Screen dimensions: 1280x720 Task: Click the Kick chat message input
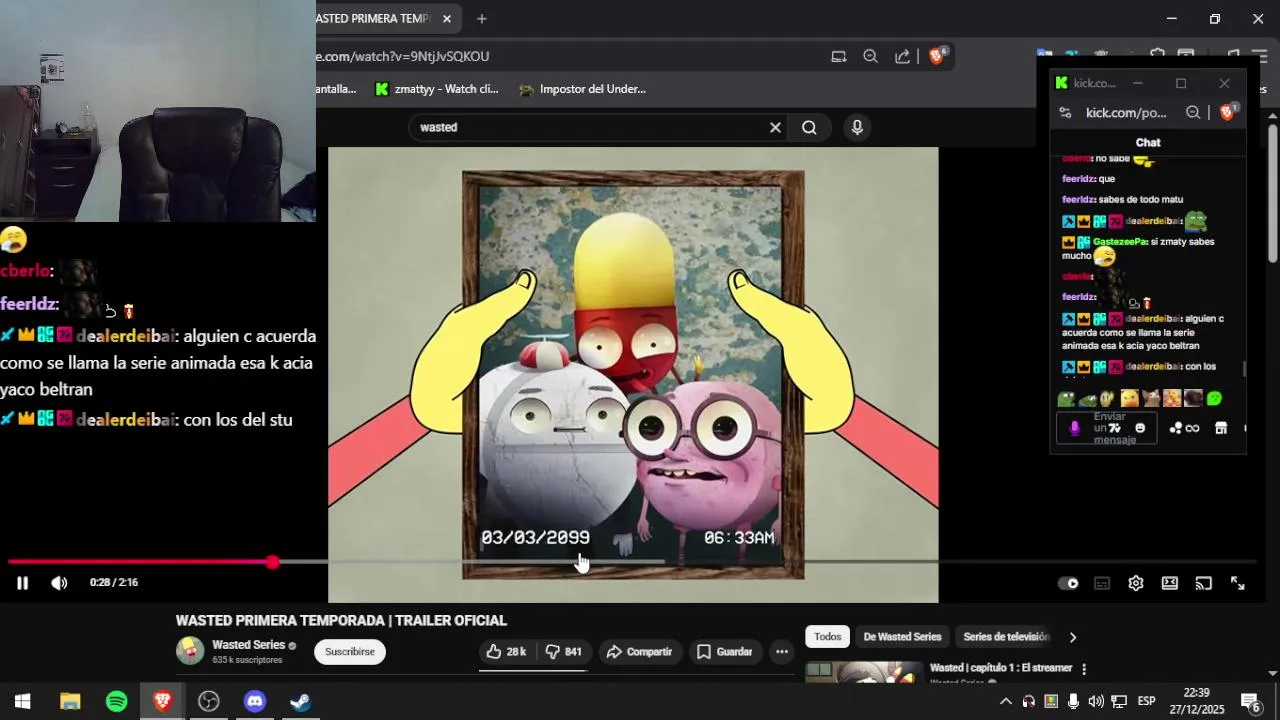(x=1108, y=428)
